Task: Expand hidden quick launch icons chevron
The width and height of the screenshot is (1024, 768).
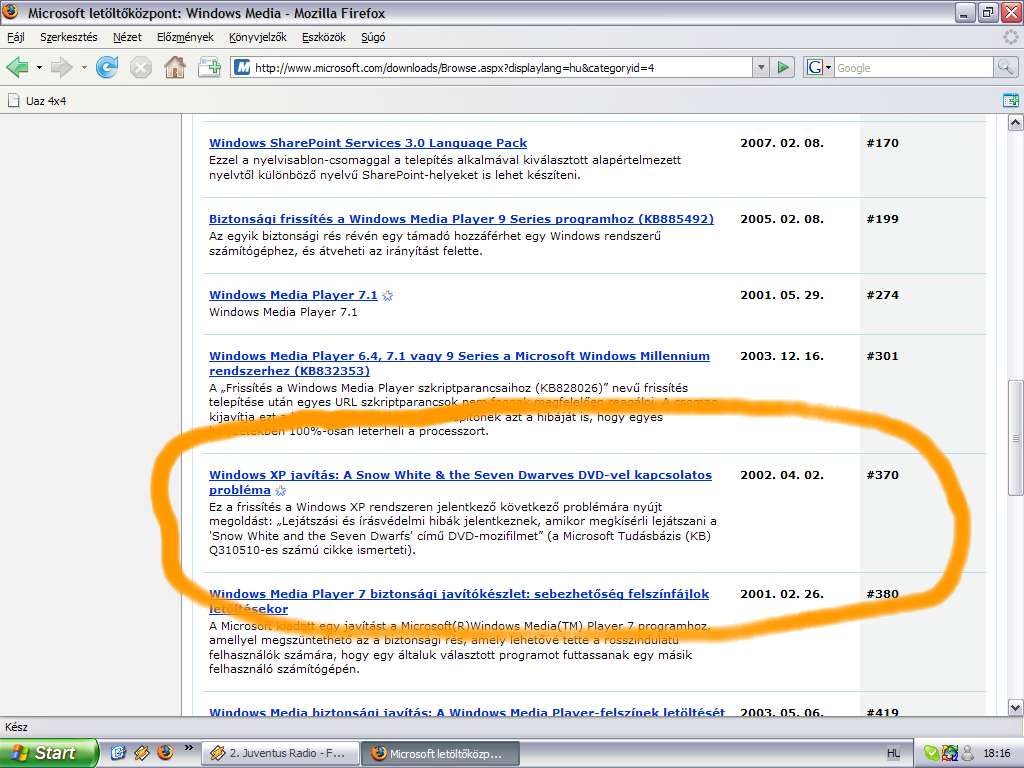Action: [189, 748]
